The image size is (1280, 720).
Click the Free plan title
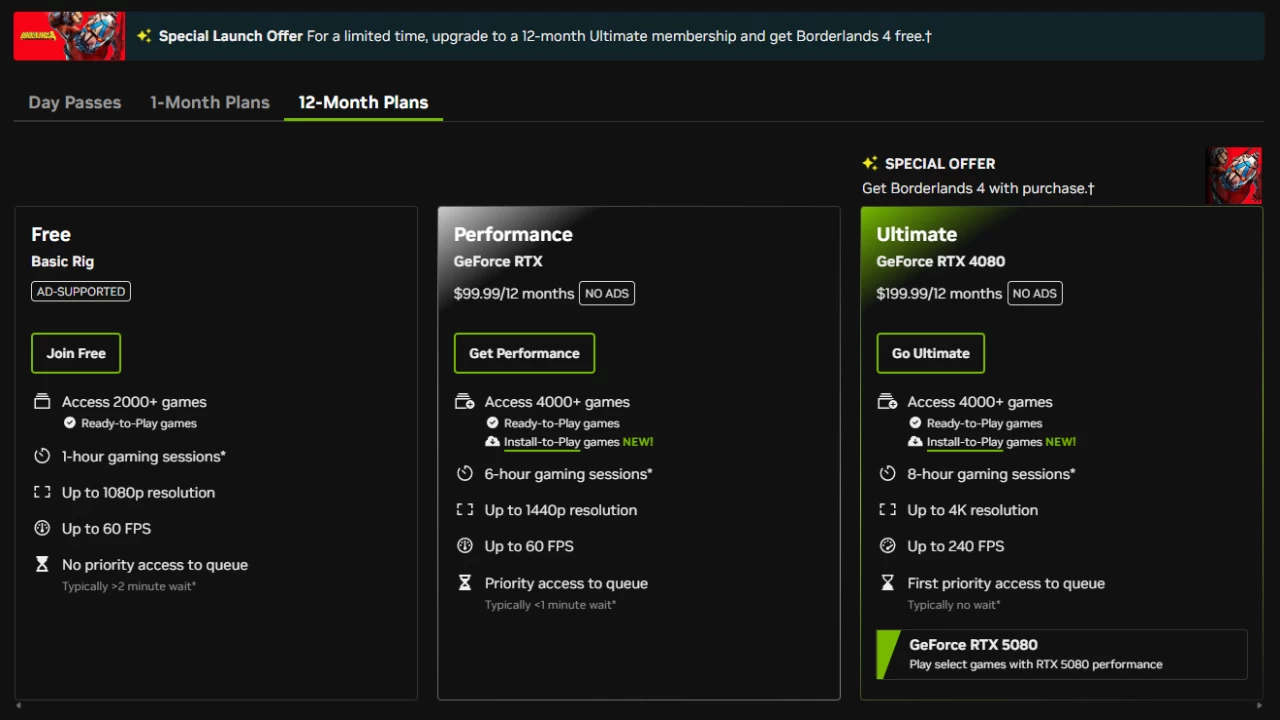pyautogui.click(x=51, y=235)
